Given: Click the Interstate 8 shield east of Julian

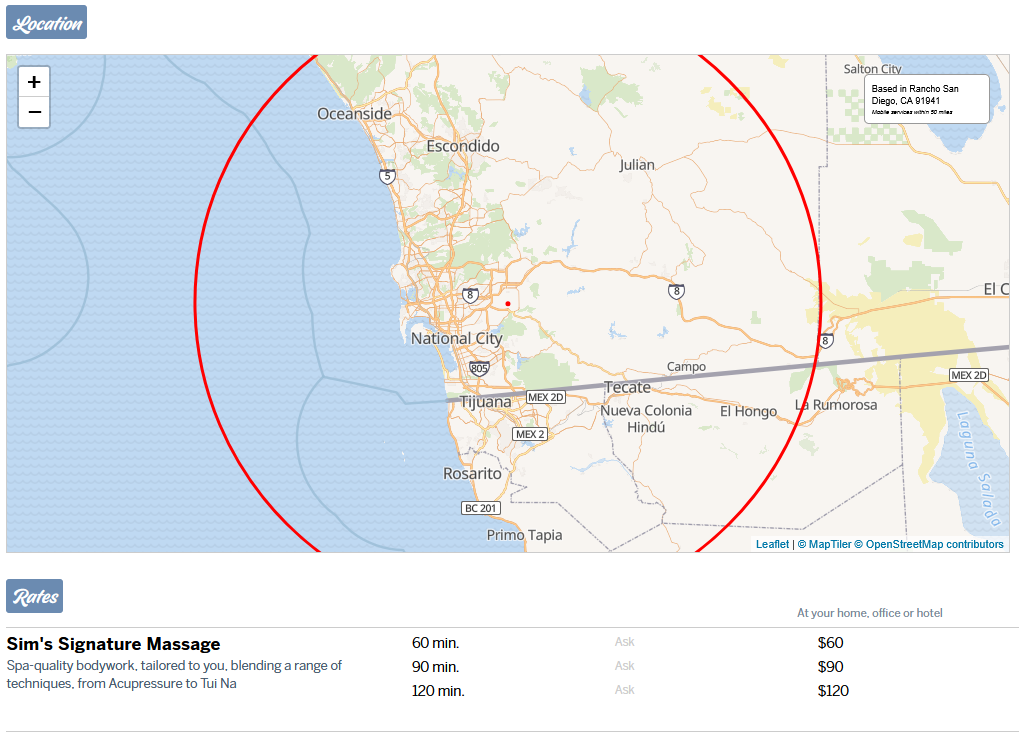Looking at the screenshot, I should (677, 291).
